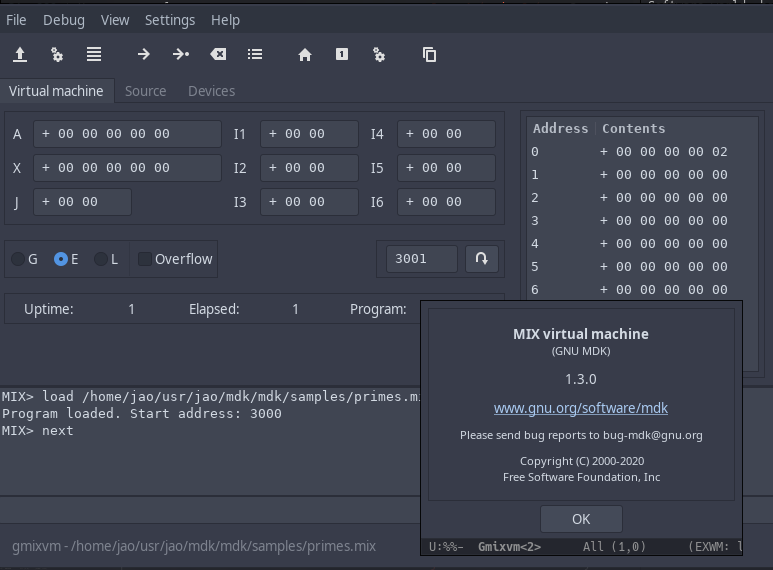773x570 pixels.
Task: Select memory row at address 2
Action: 642,198
